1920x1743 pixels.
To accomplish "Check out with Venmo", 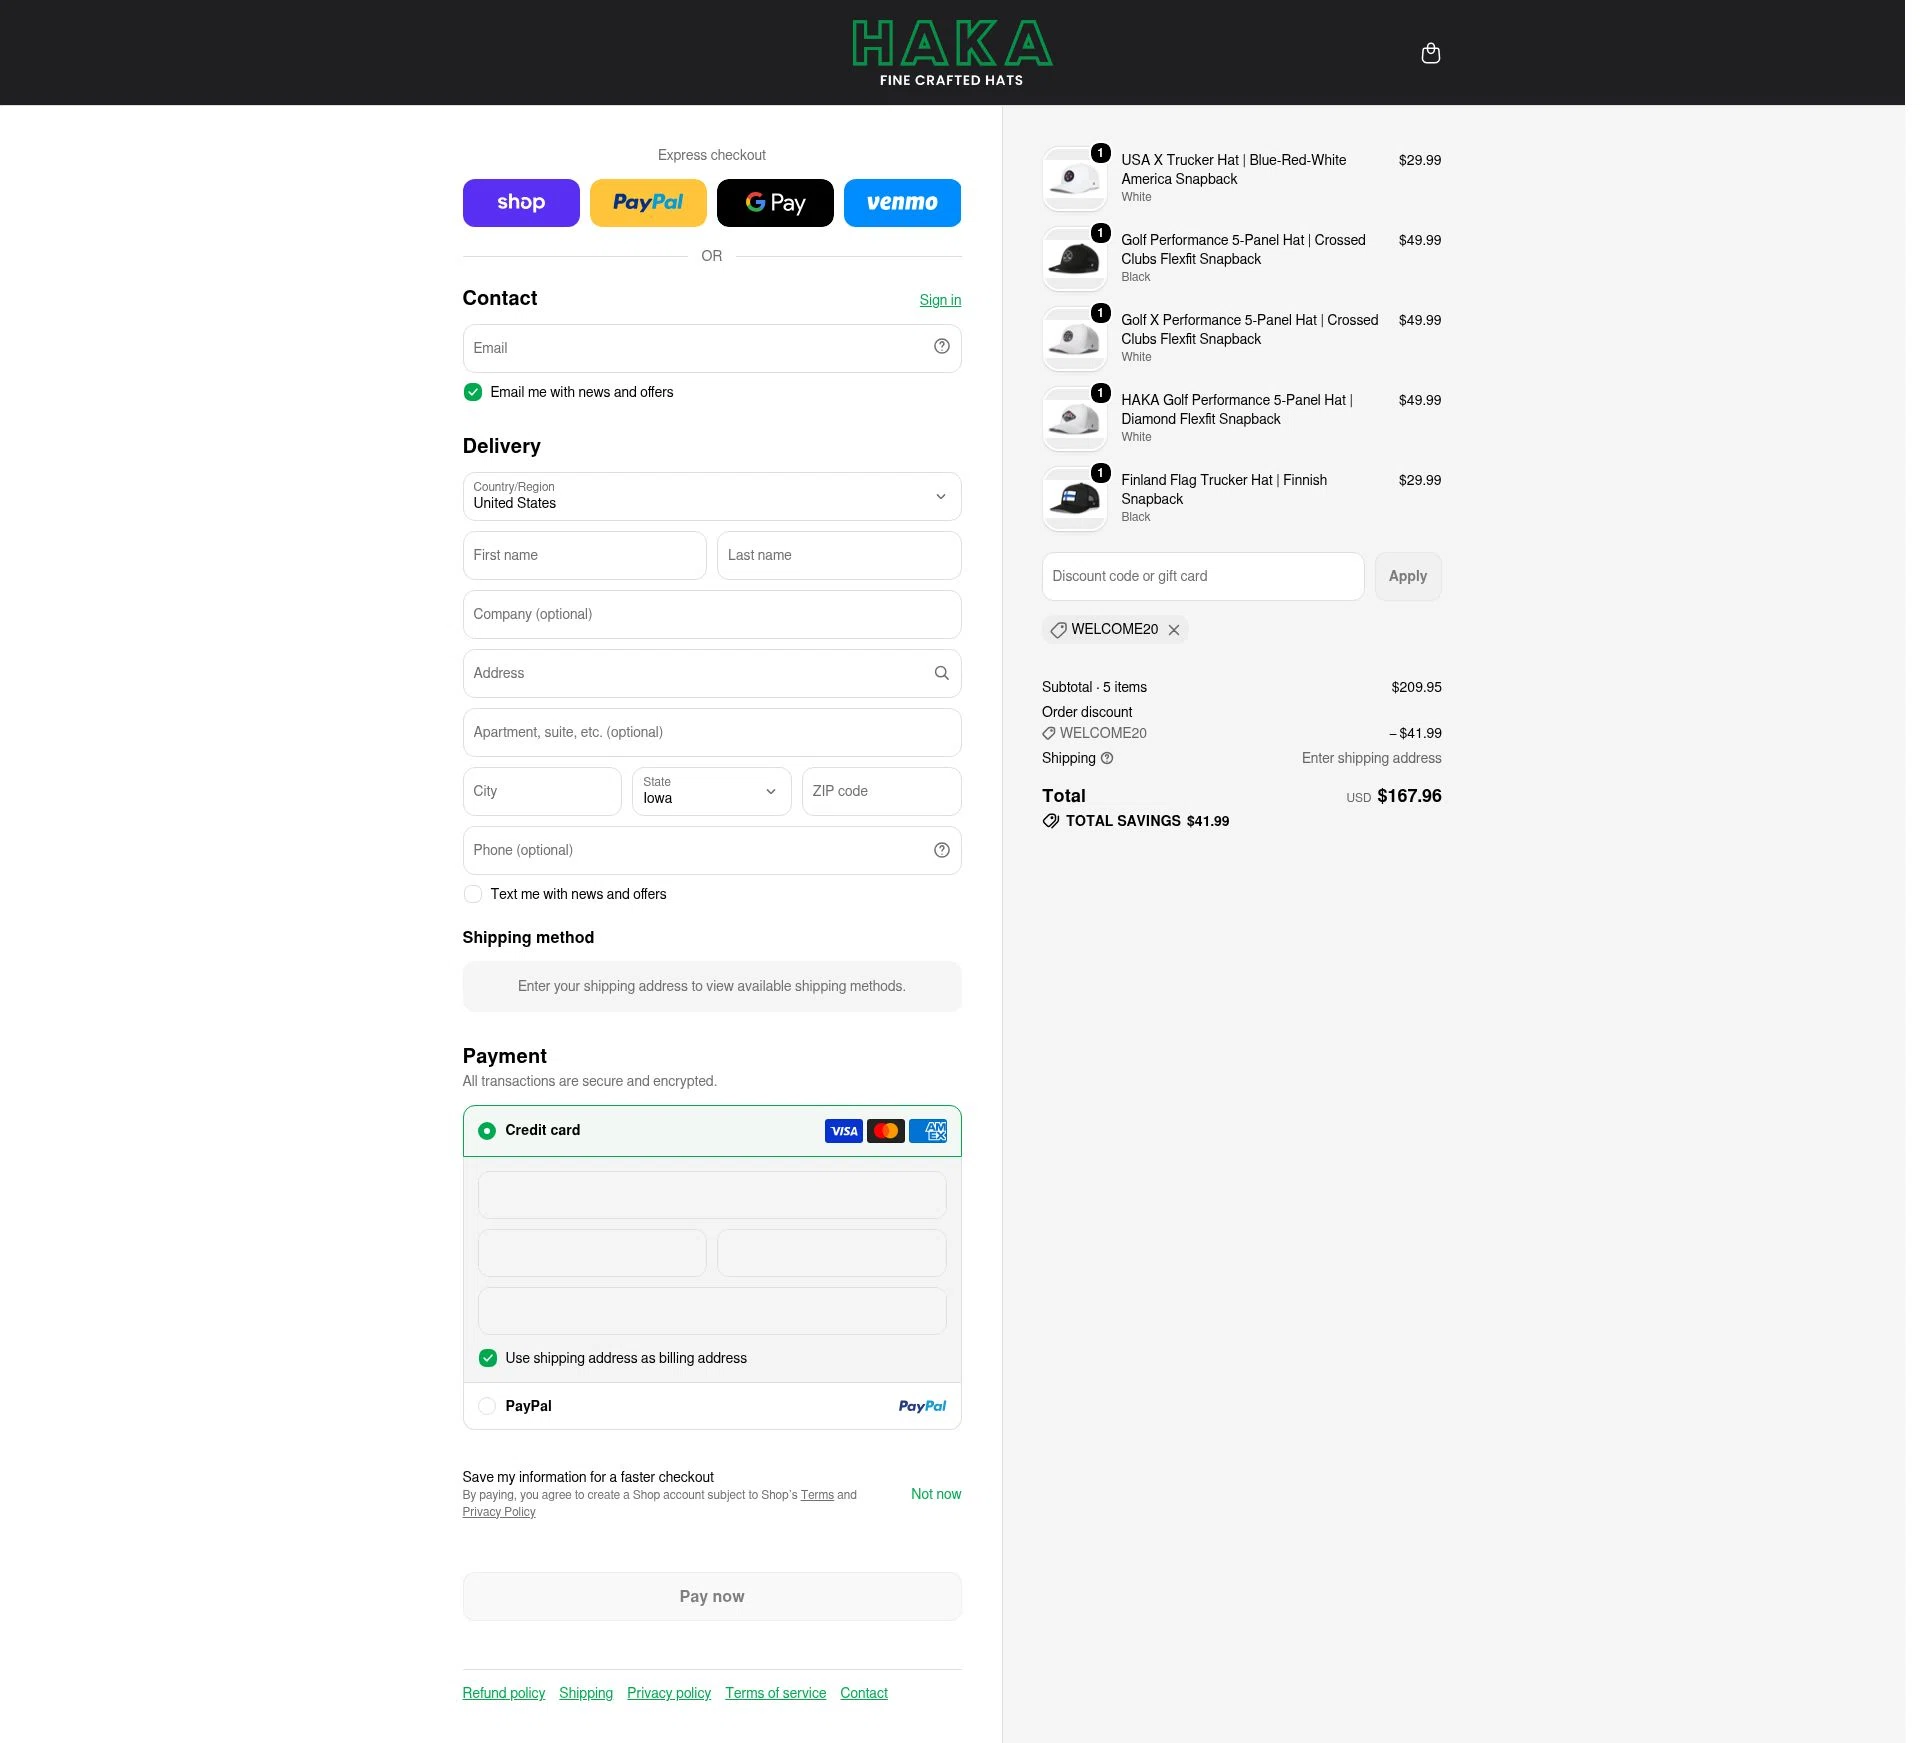I will pyautogui.click(x=902, y=203).
